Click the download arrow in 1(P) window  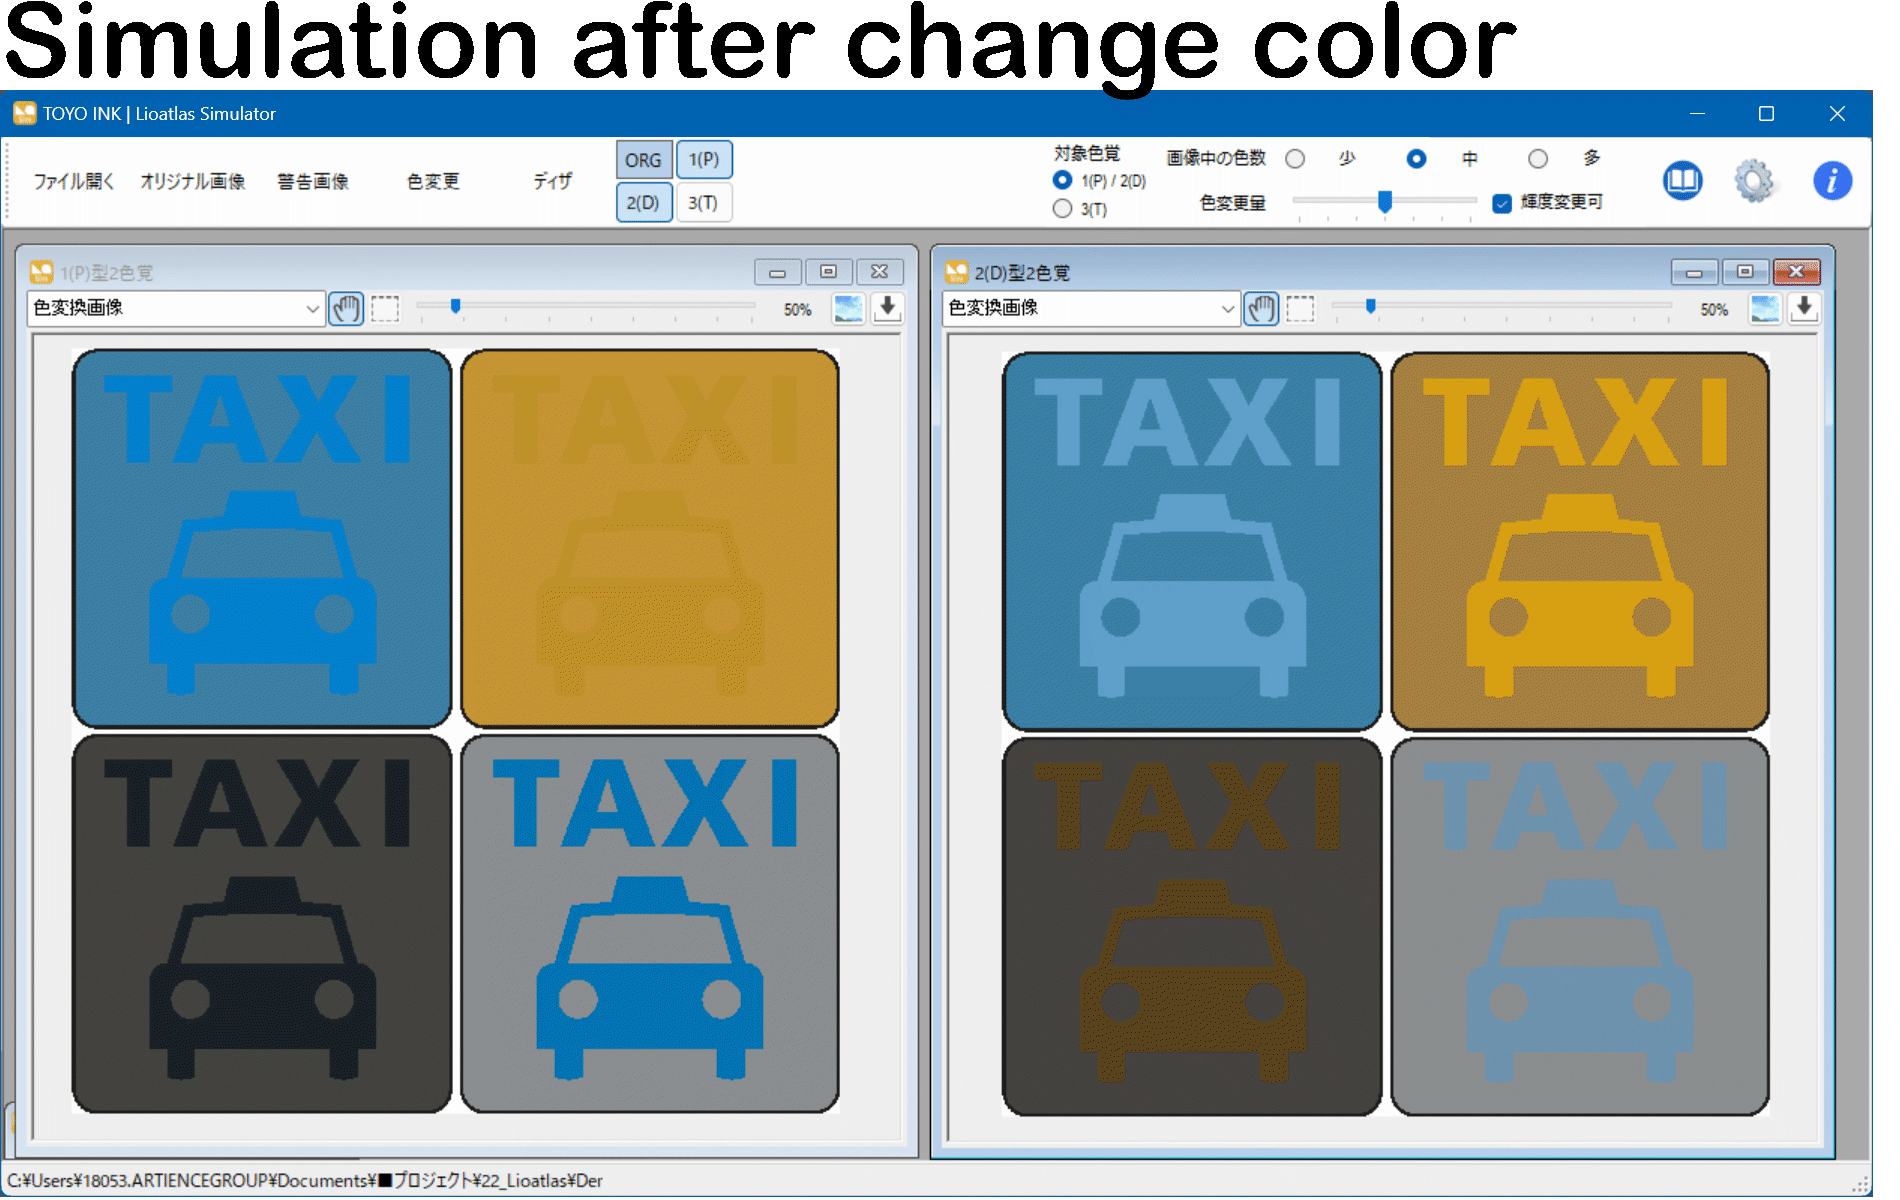(887, 308)
